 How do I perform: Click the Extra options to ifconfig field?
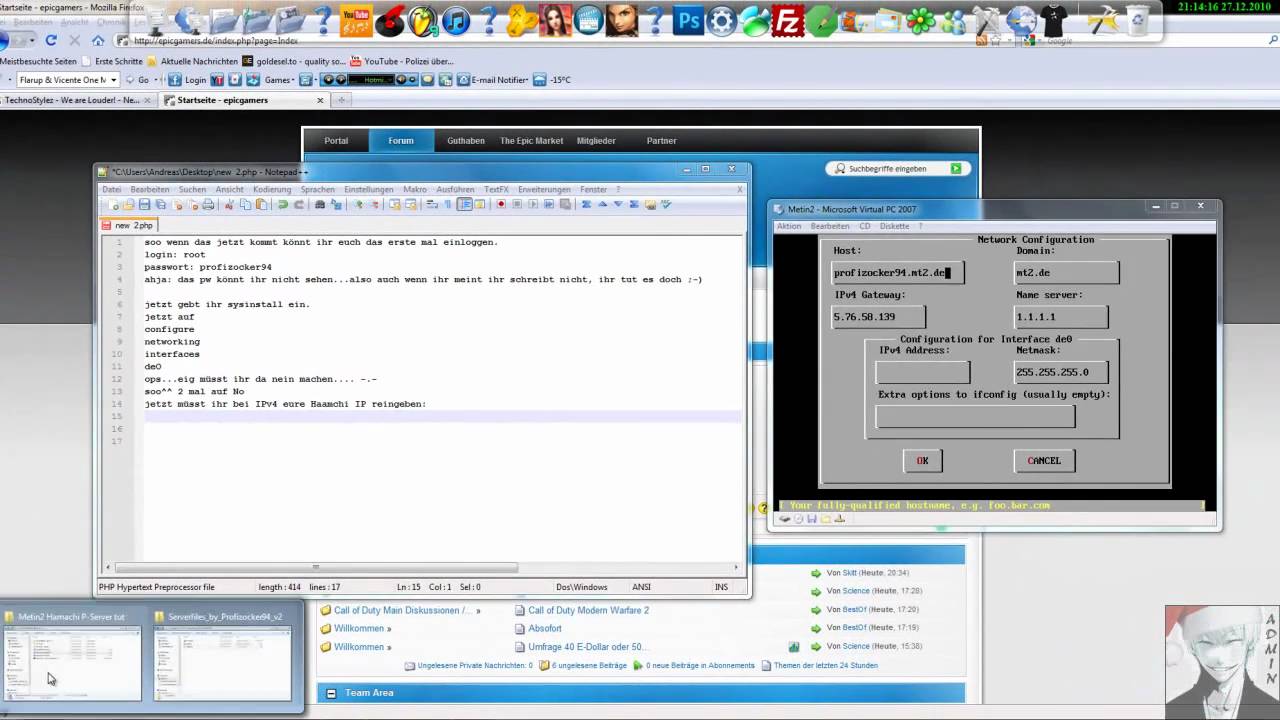click(x=975, y=416)
